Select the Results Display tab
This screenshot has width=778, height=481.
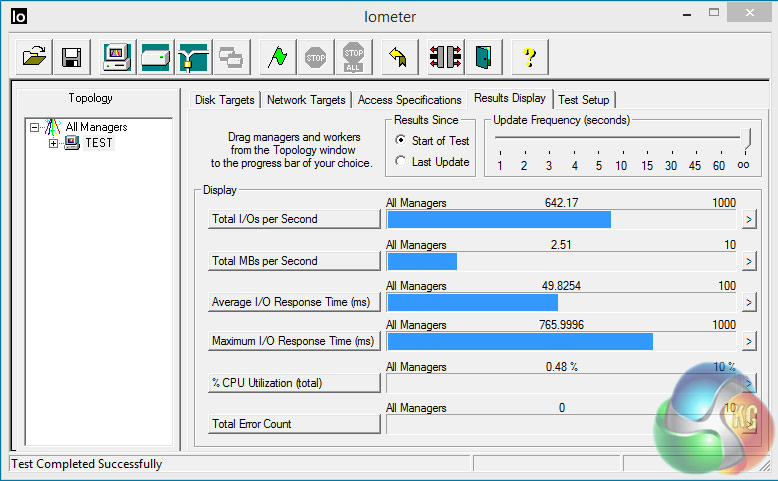click(510, 98)
